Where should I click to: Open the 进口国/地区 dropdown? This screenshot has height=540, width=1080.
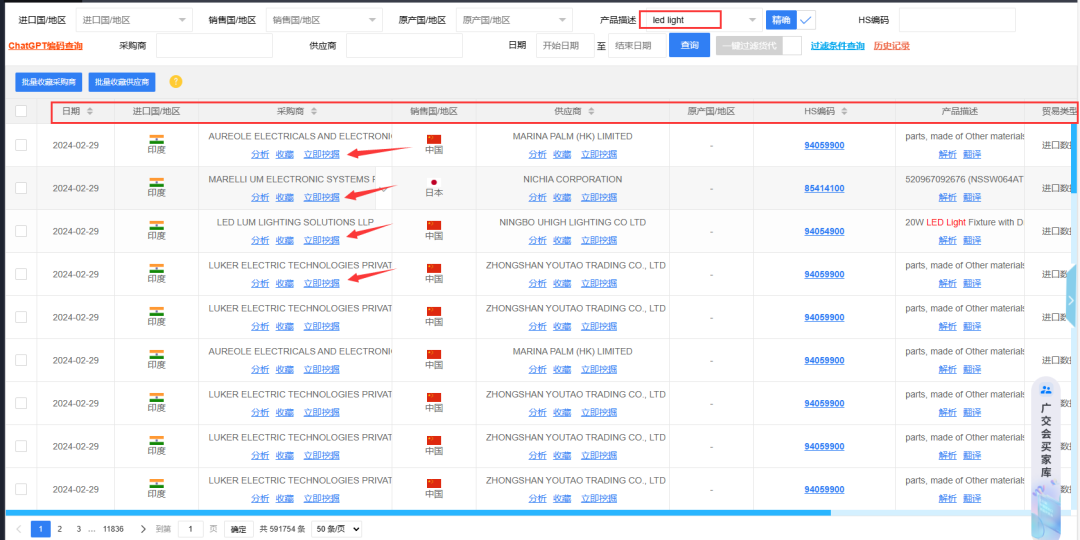[134, 20]
